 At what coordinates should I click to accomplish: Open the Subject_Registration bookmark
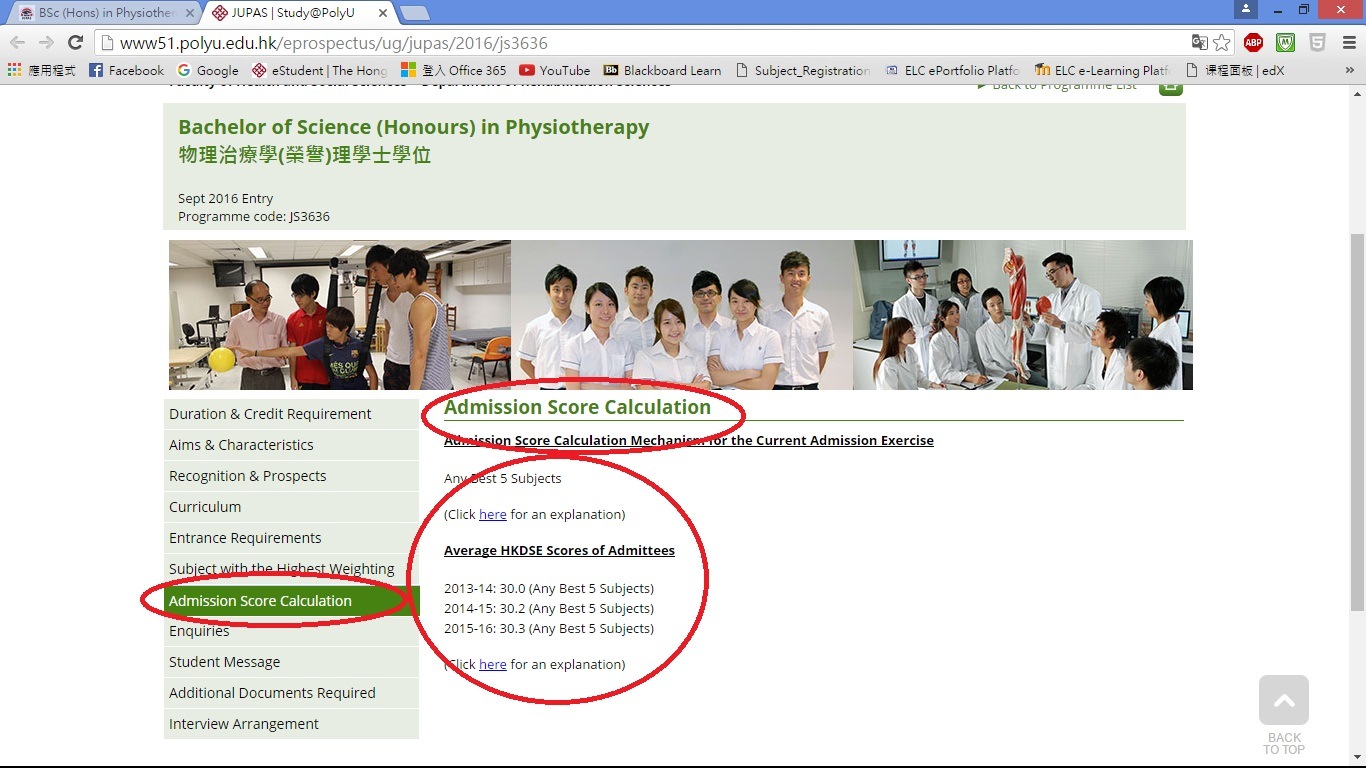[x=802, y=70]
